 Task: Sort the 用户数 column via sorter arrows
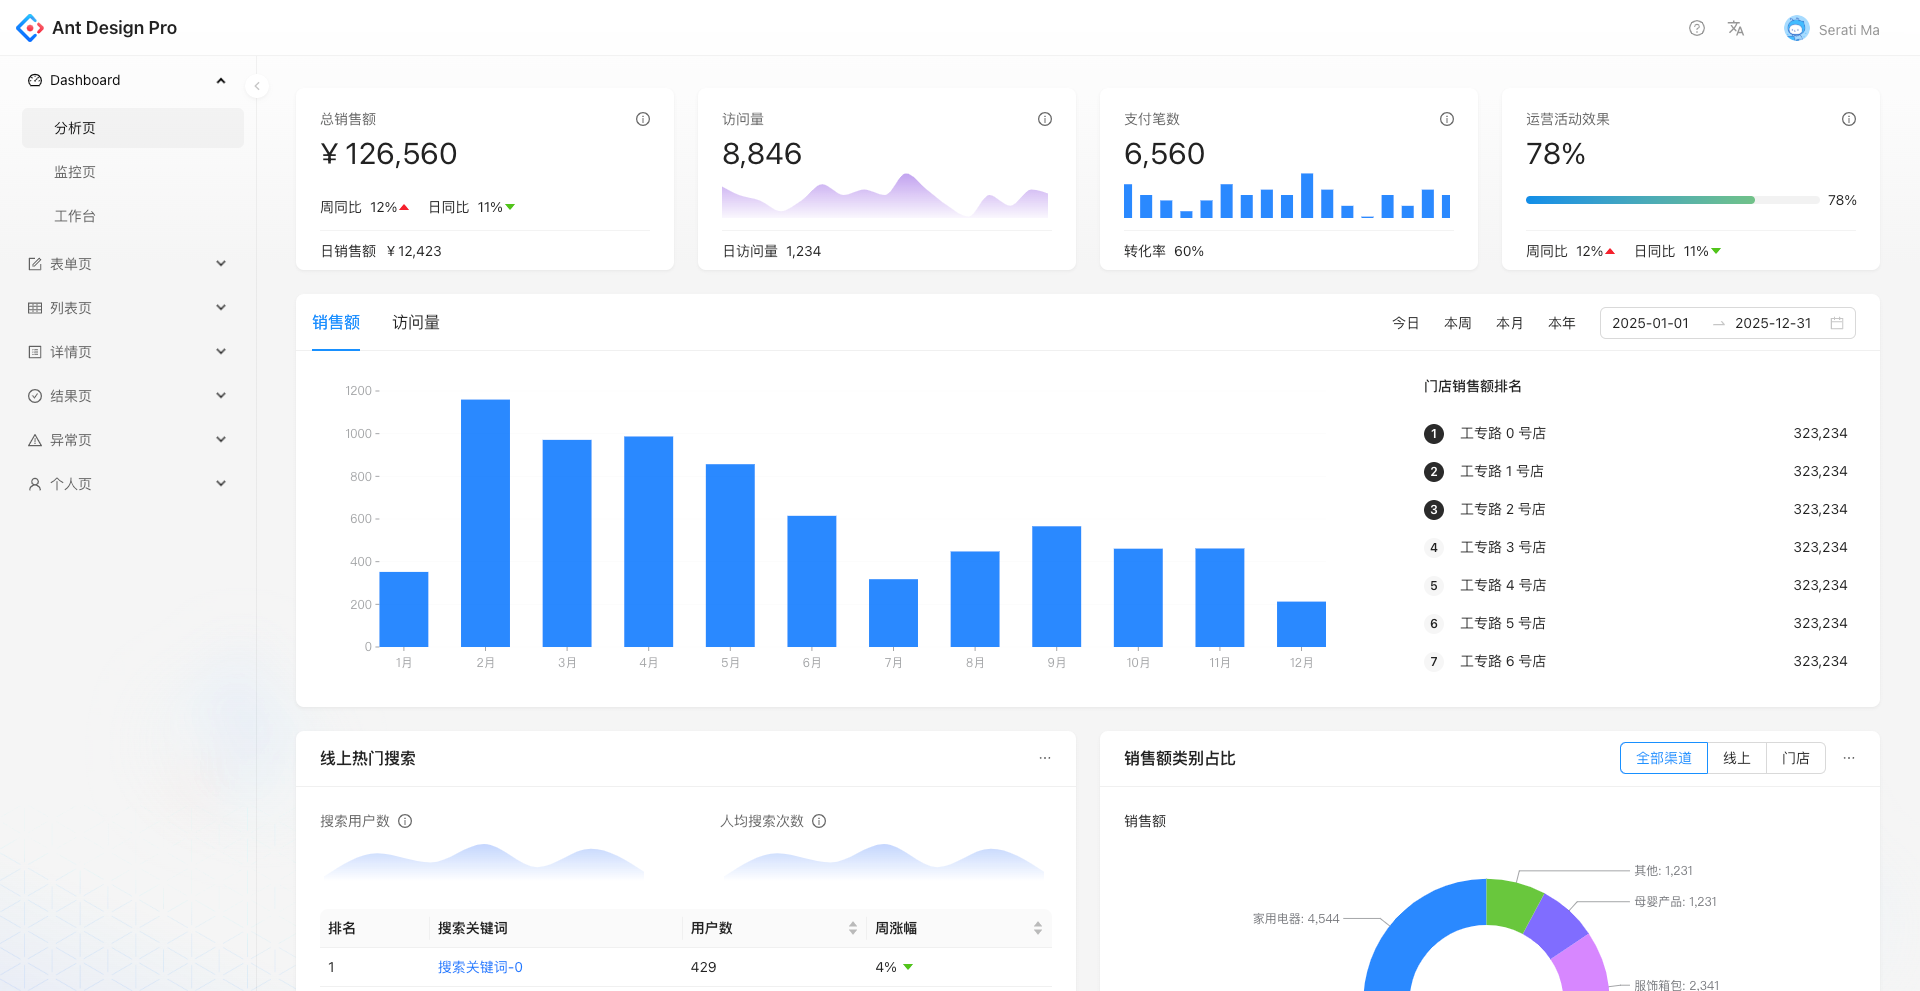[853, 928]
